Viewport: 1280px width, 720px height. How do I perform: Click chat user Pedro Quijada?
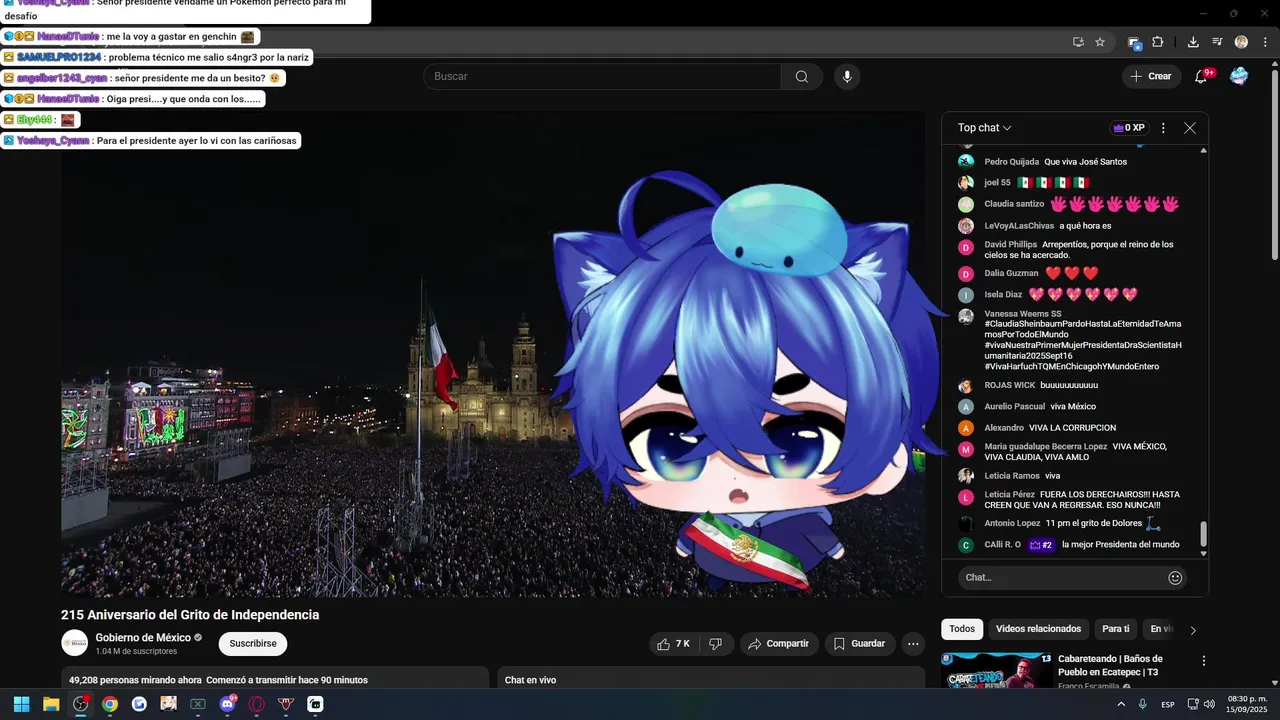click(1012, 162)
